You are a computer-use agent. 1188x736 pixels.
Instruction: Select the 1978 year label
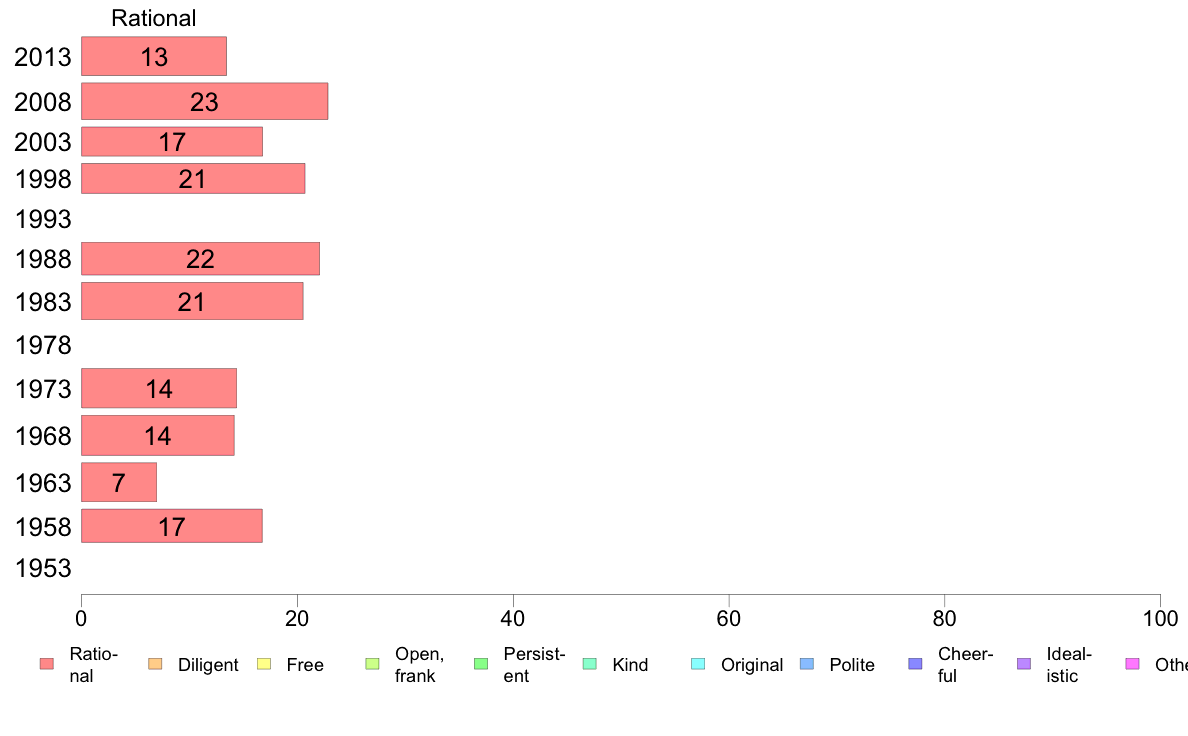pyautogui.click(x=43, y=346)
